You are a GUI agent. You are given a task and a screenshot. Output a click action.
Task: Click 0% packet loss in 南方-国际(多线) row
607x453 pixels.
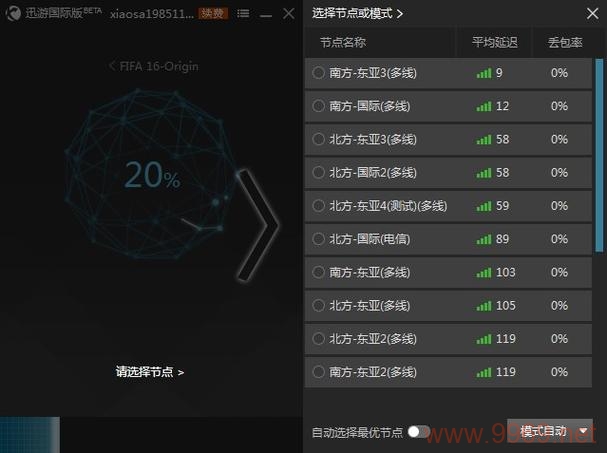click(559, 106)
